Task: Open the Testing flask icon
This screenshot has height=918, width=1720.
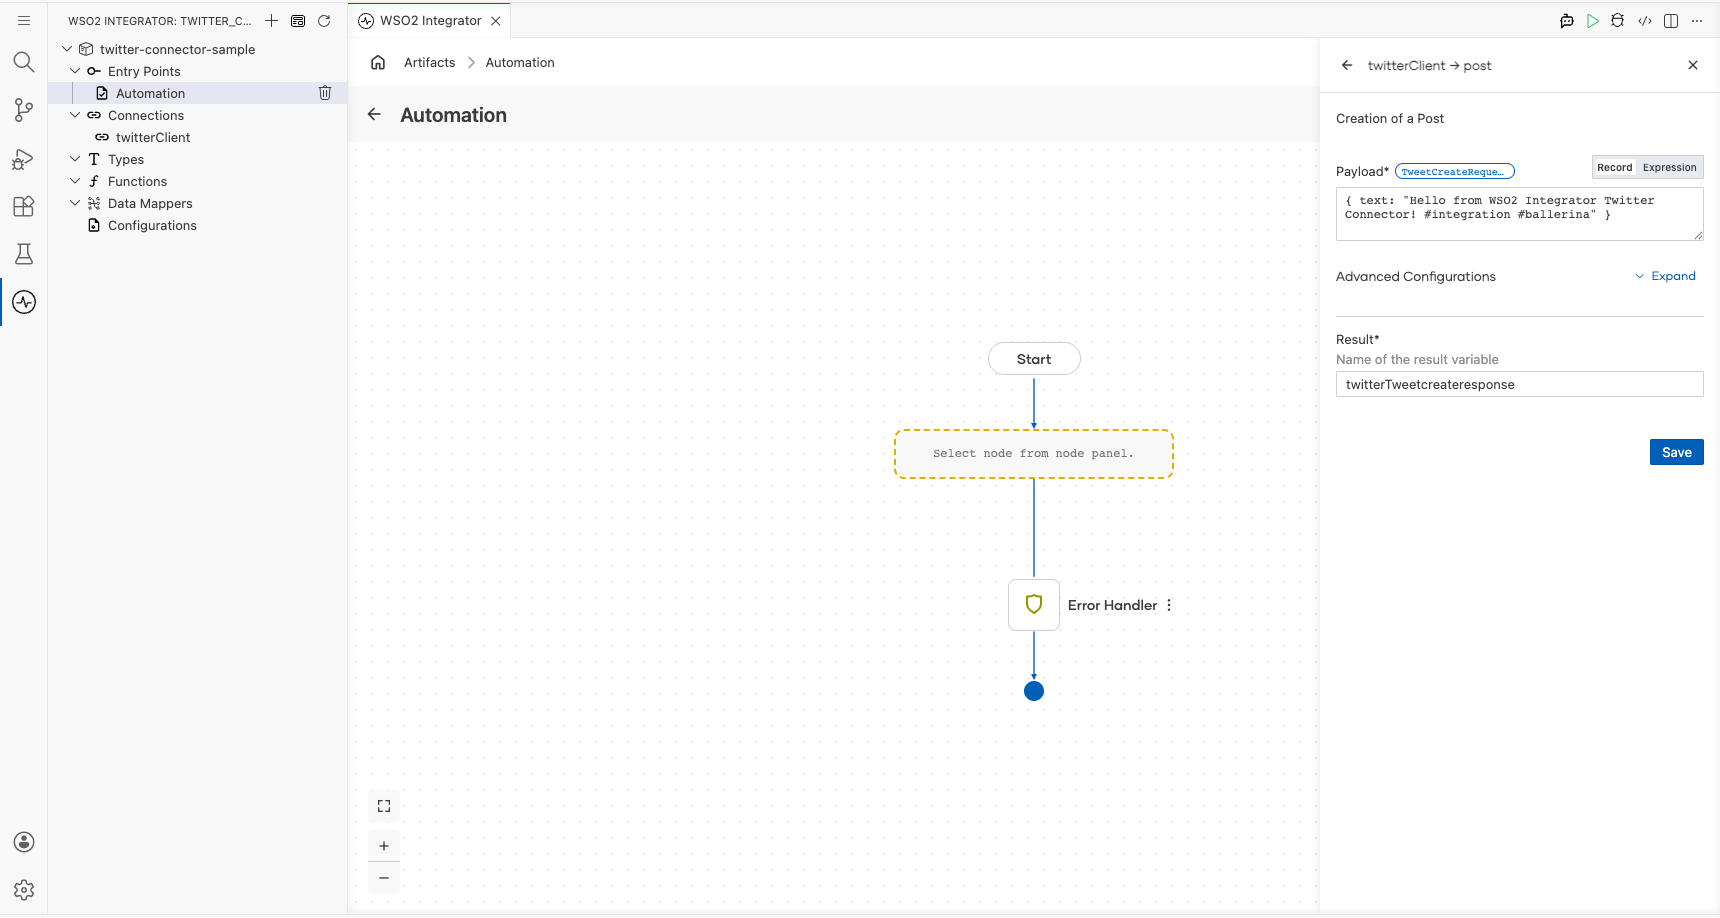Action: (24, 254)
